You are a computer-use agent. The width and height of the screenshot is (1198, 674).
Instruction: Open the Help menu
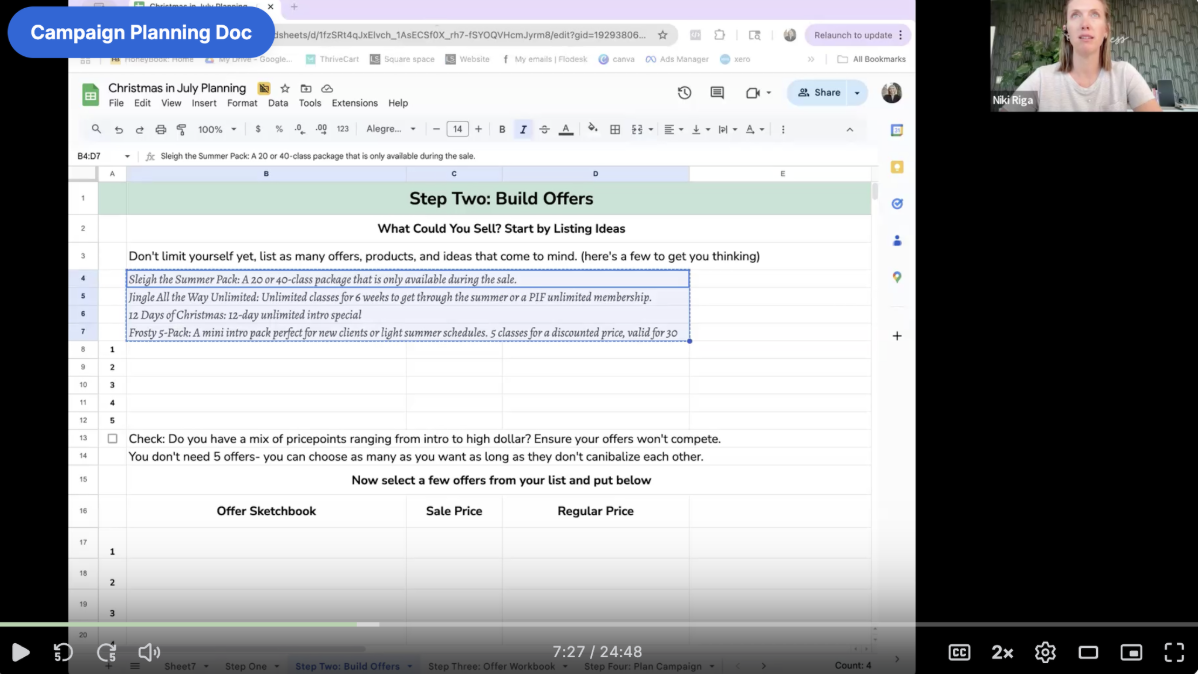(398, 103)
